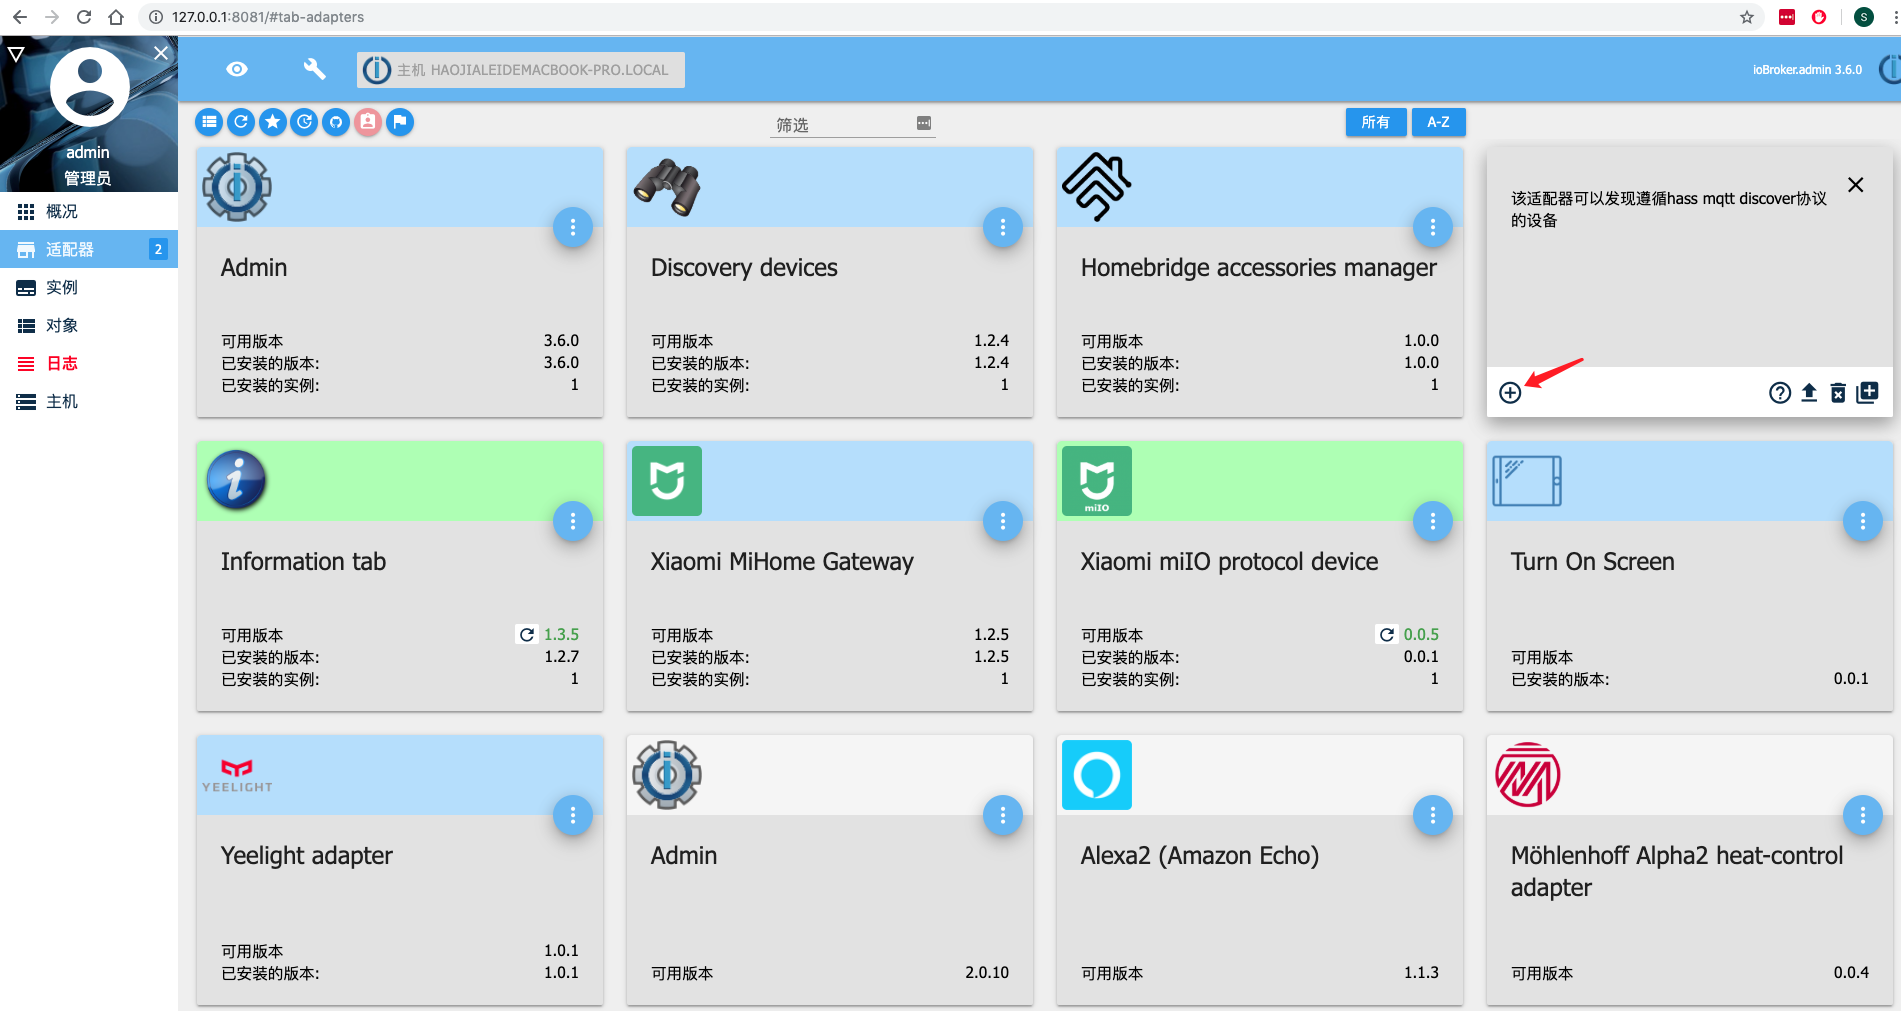1901x1011 pixels.
Task: Click update icon beside miIO version 0.0.5
Action: [x=1387, y=634]
